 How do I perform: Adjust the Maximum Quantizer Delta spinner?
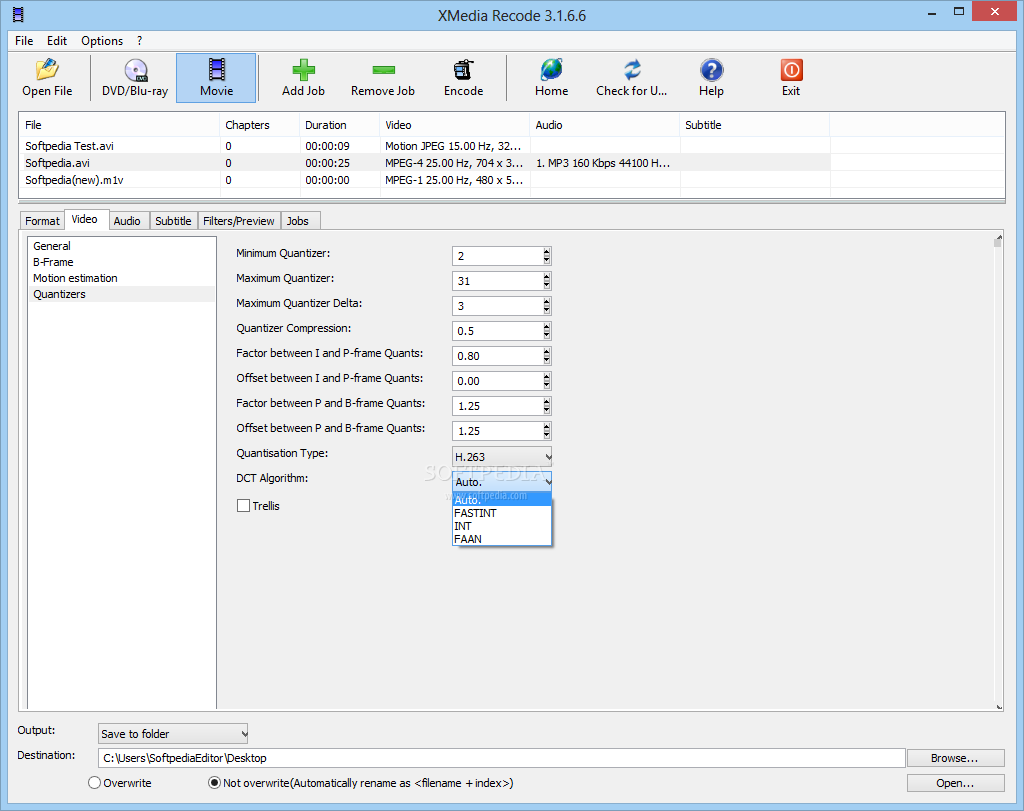547,306
